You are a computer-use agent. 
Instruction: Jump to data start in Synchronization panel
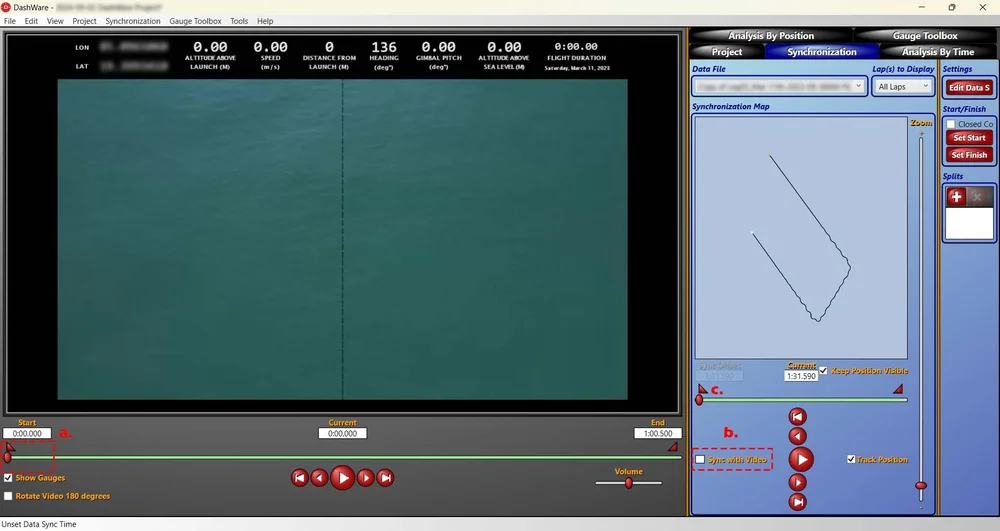(x=797, y=416)
